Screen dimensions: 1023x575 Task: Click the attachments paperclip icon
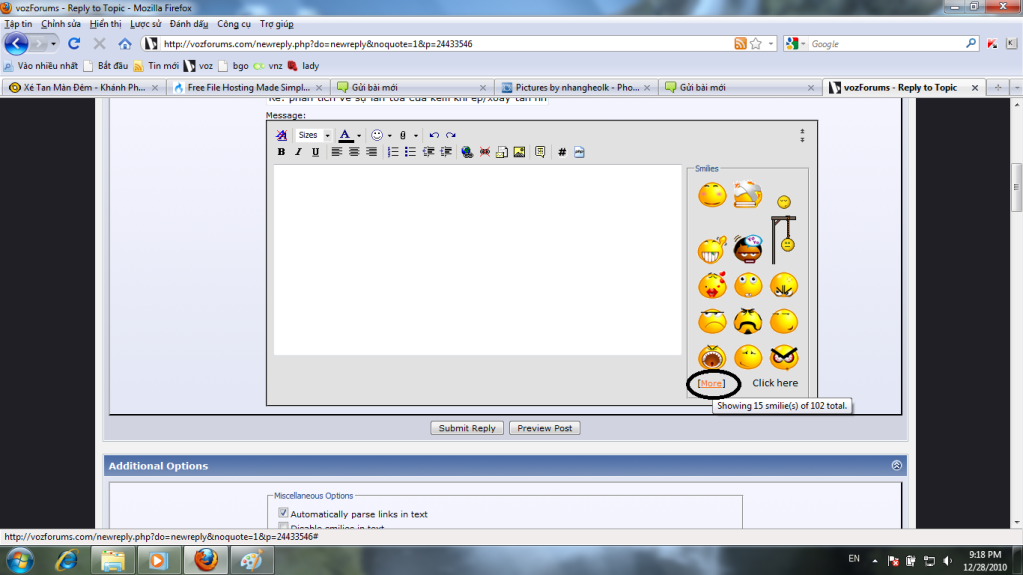(403, 135)
